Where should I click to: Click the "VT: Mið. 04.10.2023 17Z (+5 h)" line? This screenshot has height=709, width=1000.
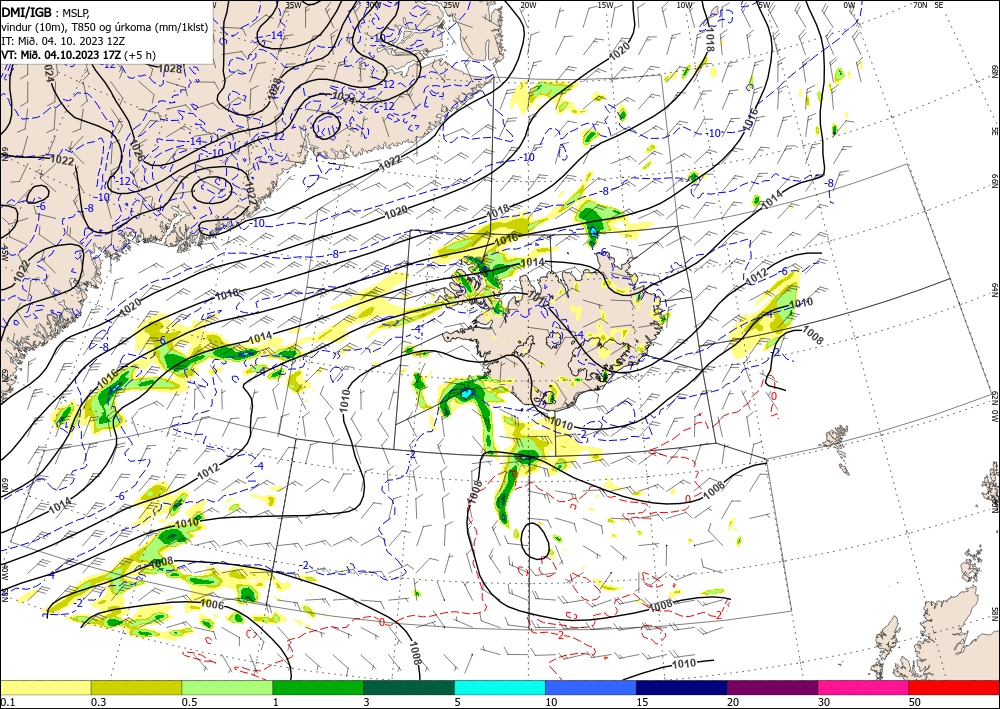(78, 55)
